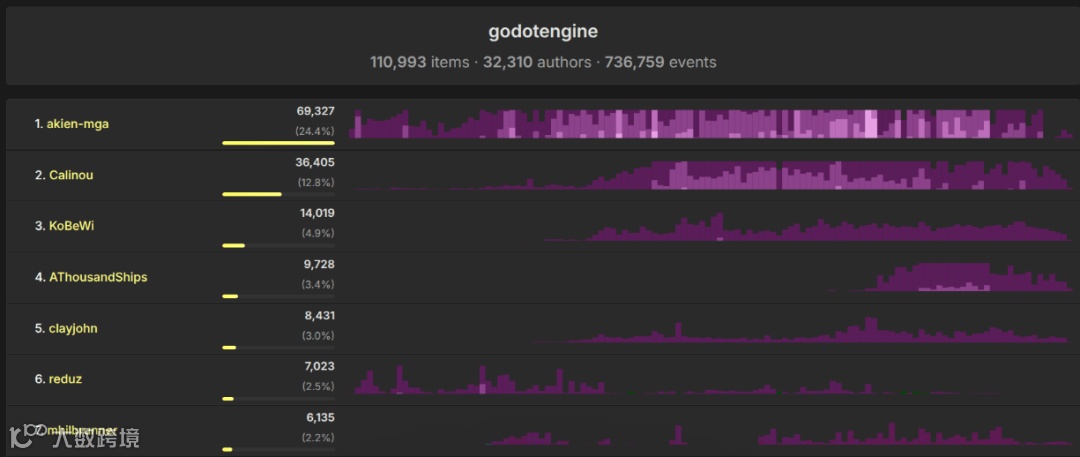The height and width of the screenshot is (457, 1080).
Task: Click AThousandShips' activity timeline chart
Action: (711, 277)
